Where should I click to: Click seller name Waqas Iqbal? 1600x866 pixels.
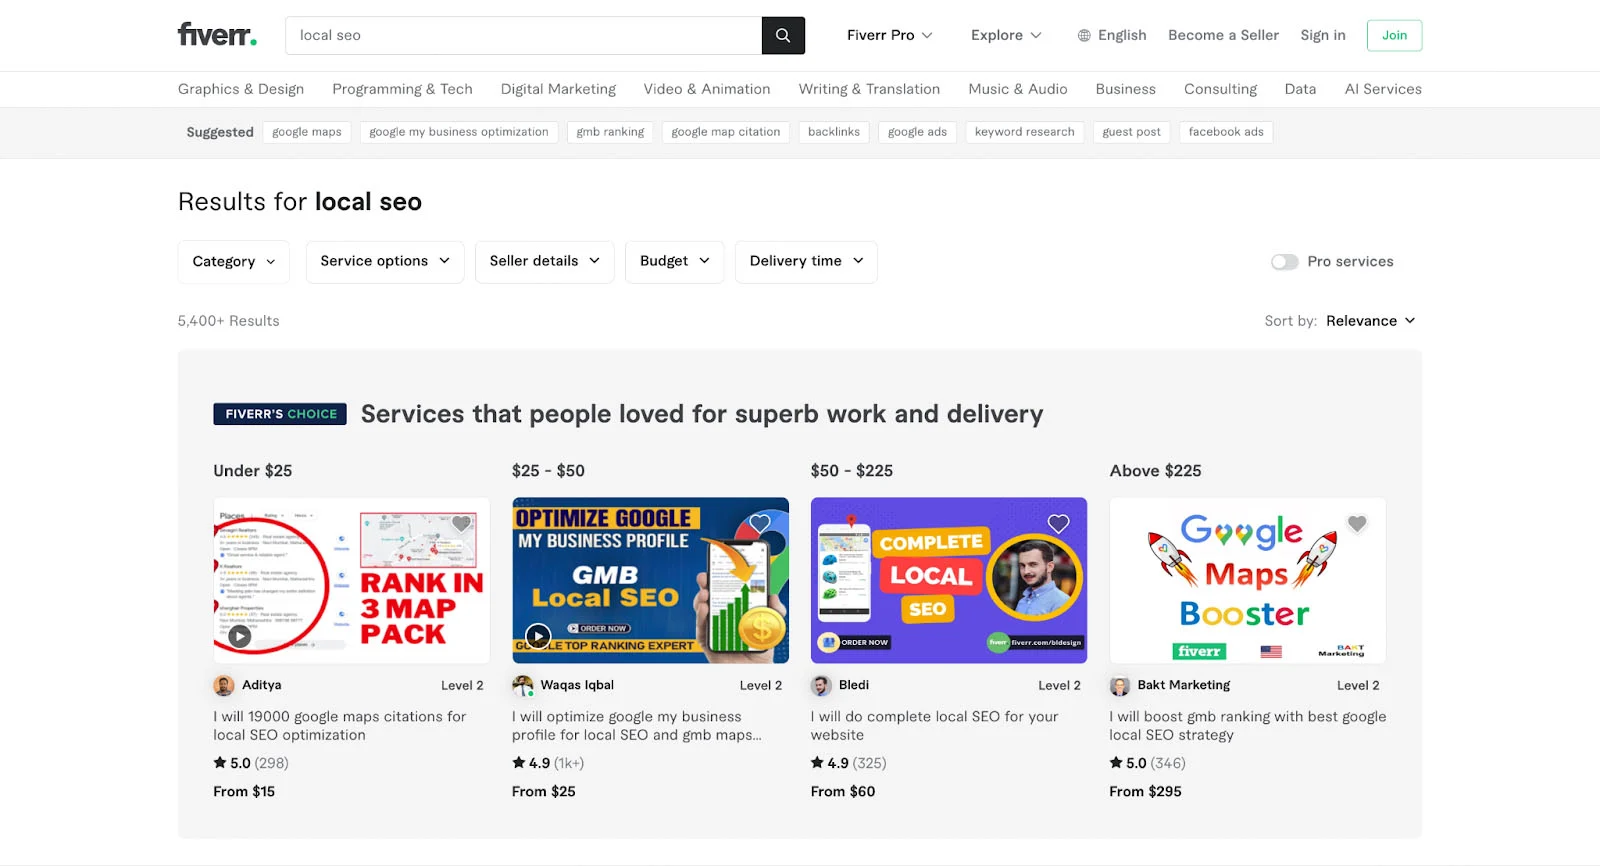[x=577, y=685]
